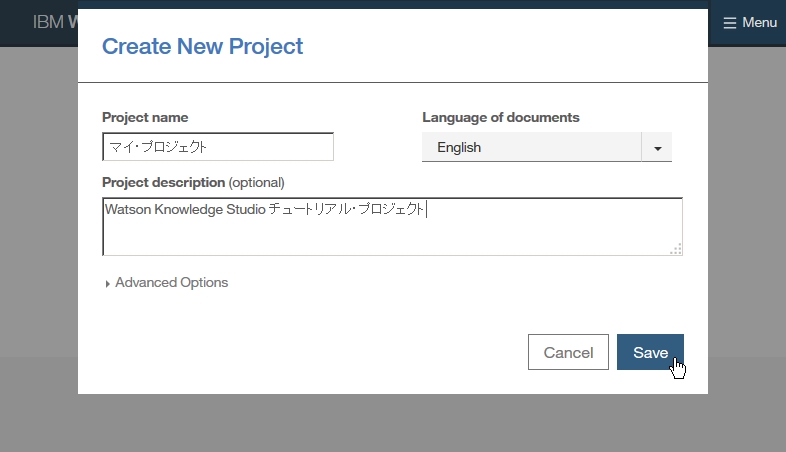This screenshot has height=452, width=786.
Task: Open the hamburger Menu icon
Action: coord(730,22)
